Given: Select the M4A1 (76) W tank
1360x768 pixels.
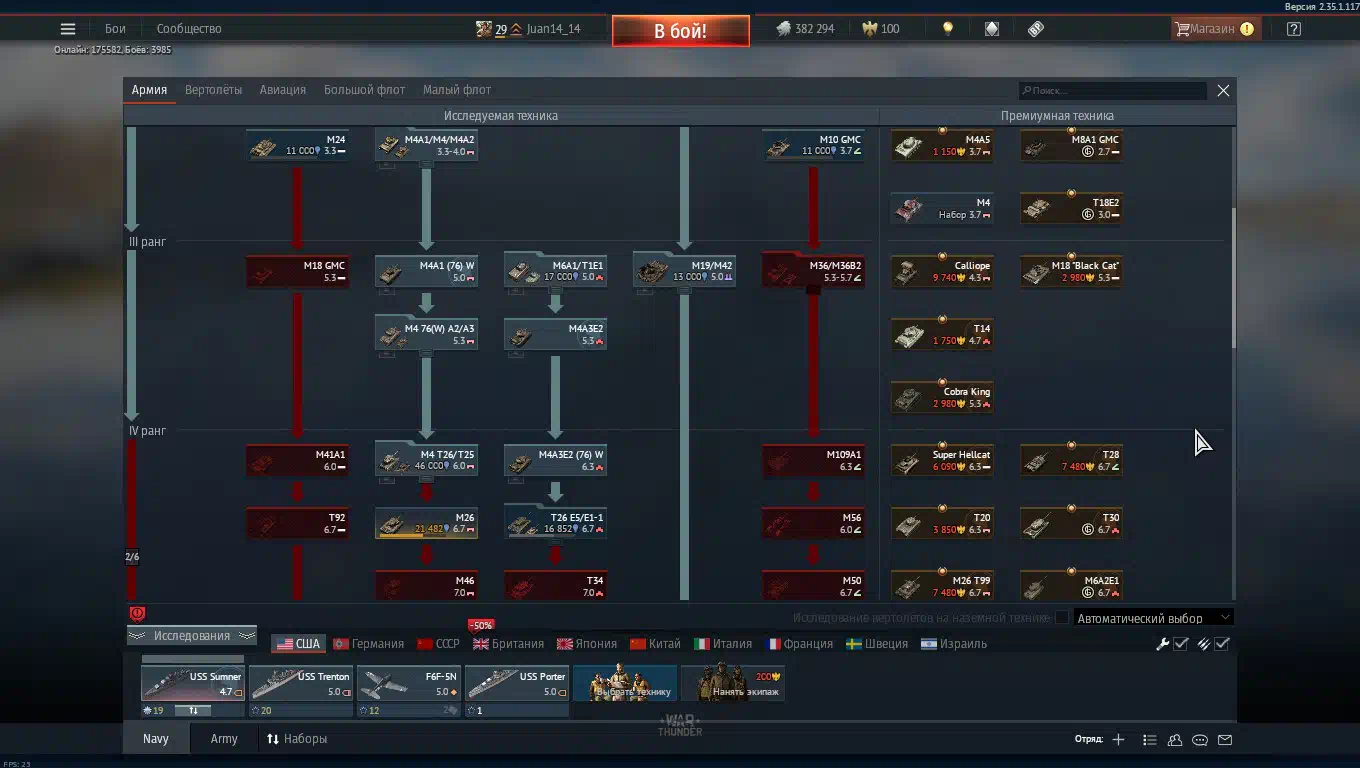Looking at the screenshot, I should [426, 271].
